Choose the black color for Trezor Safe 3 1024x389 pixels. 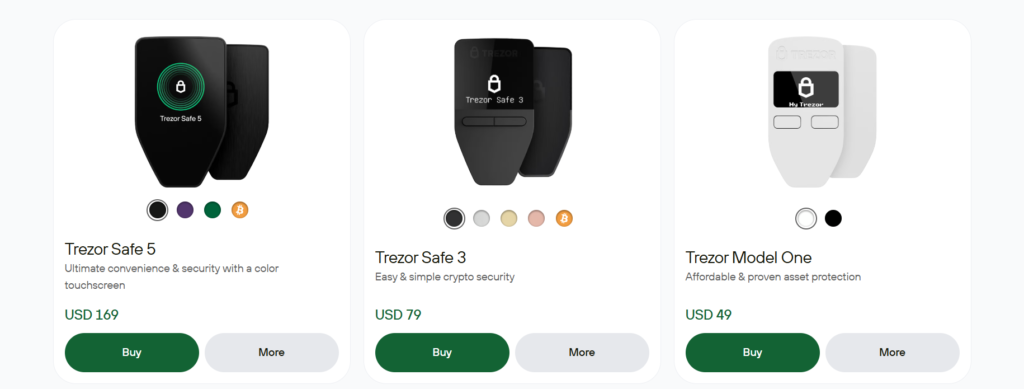coord(454,218)
